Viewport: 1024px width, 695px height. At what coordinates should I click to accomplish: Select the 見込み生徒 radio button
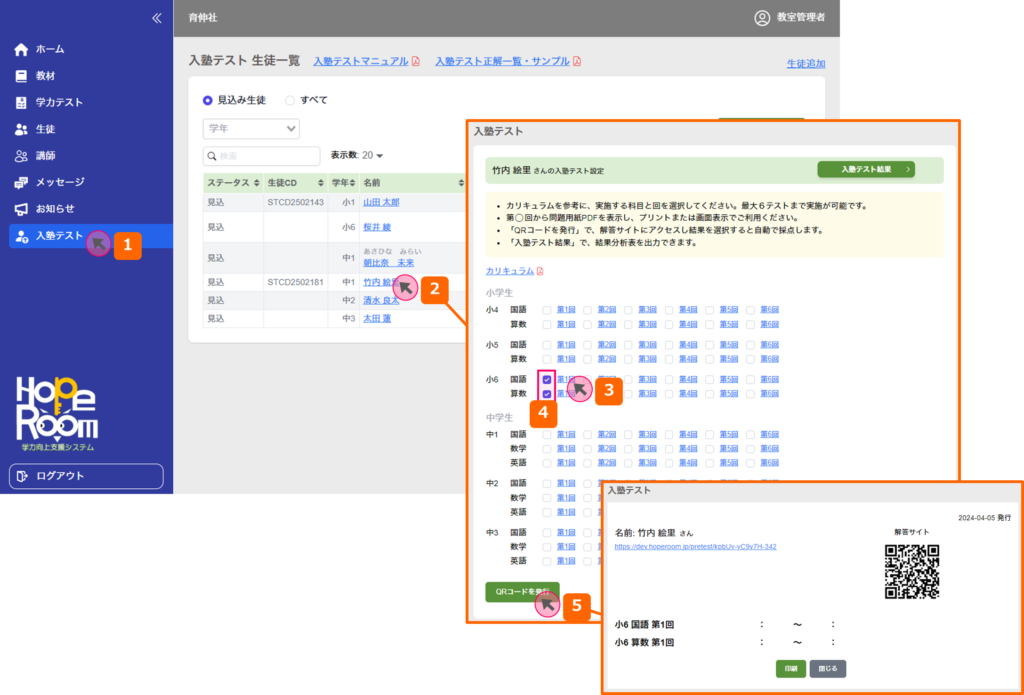(208, 100)
